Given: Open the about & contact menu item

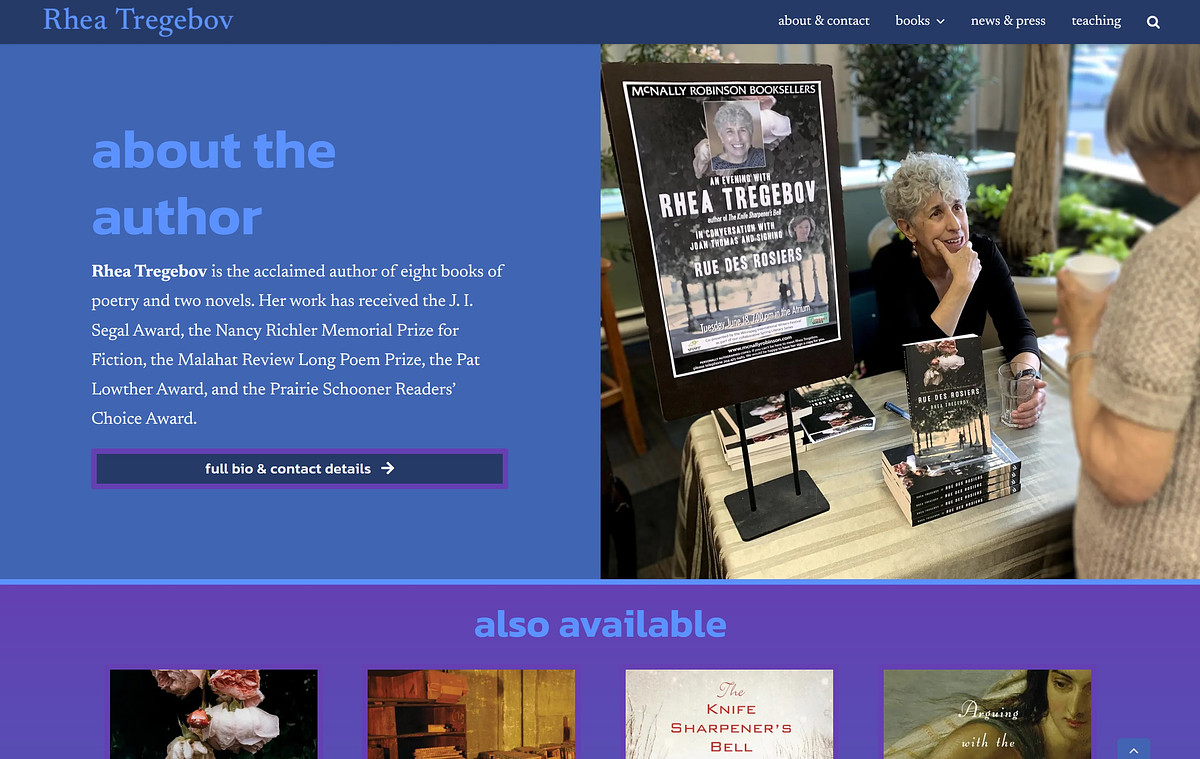Looking at the screenshot, I should pyautogui.click(x=824, y=20).
